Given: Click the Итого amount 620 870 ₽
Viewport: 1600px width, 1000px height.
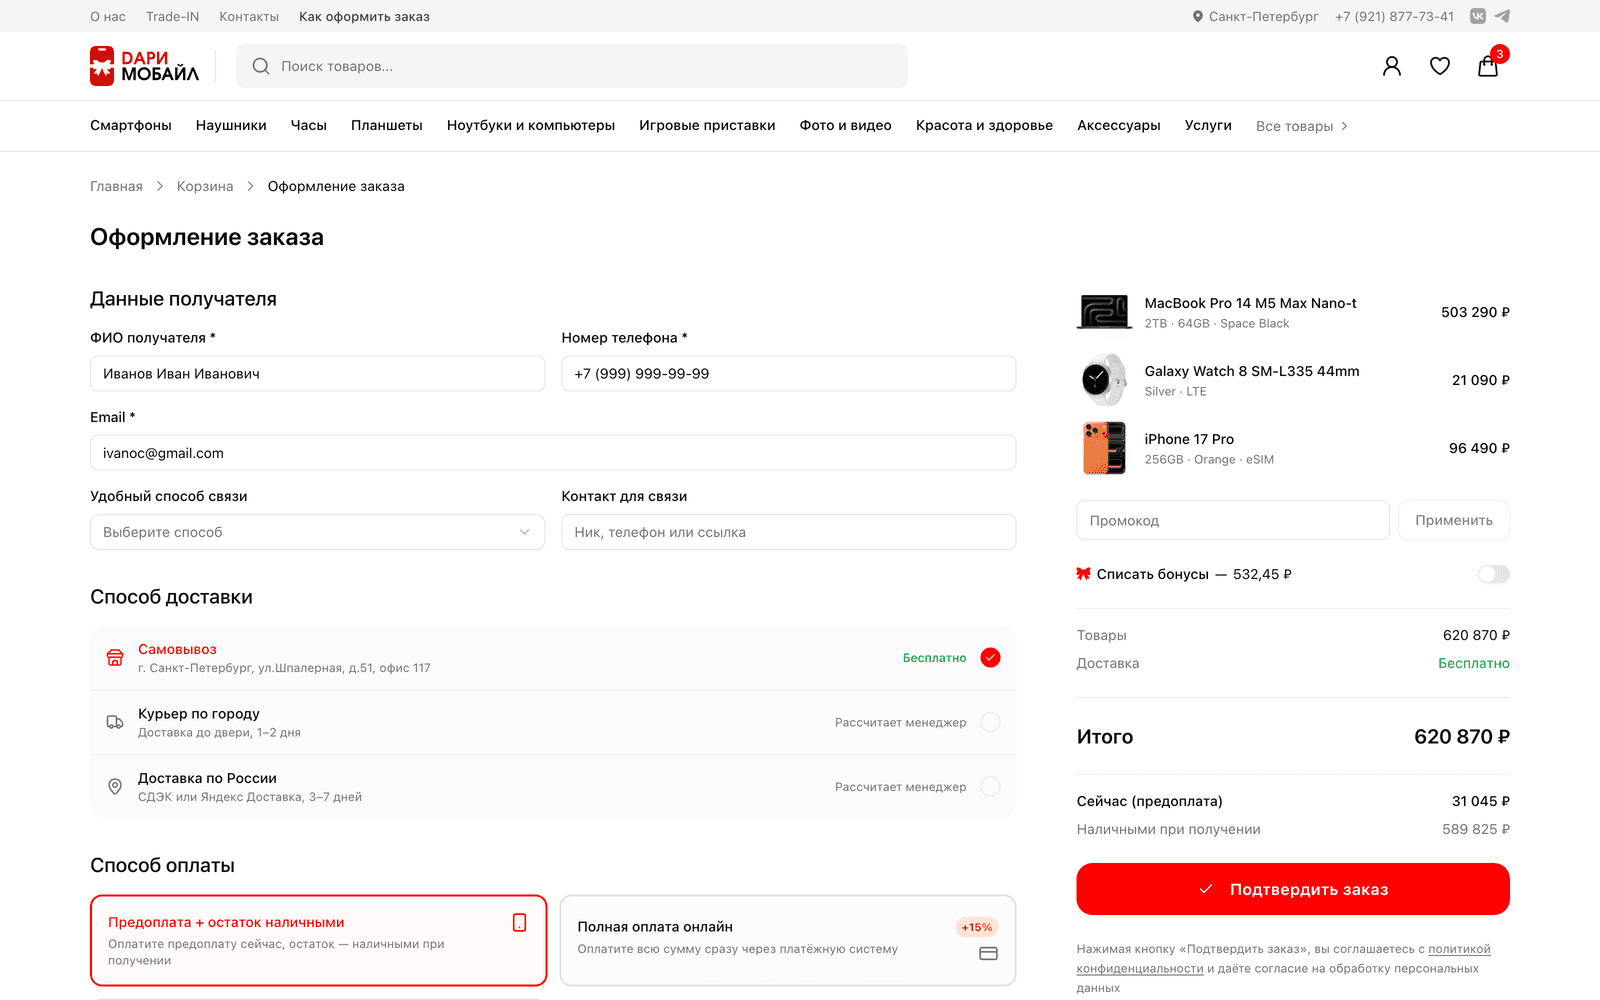Looking at the screenshot, I should click(1462, 737).
